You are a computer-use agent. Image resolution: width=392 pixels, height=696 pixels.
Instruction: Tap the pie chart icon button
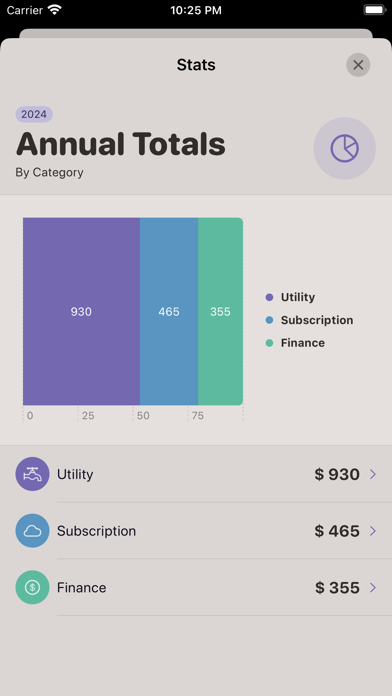[x=344, y=148]
